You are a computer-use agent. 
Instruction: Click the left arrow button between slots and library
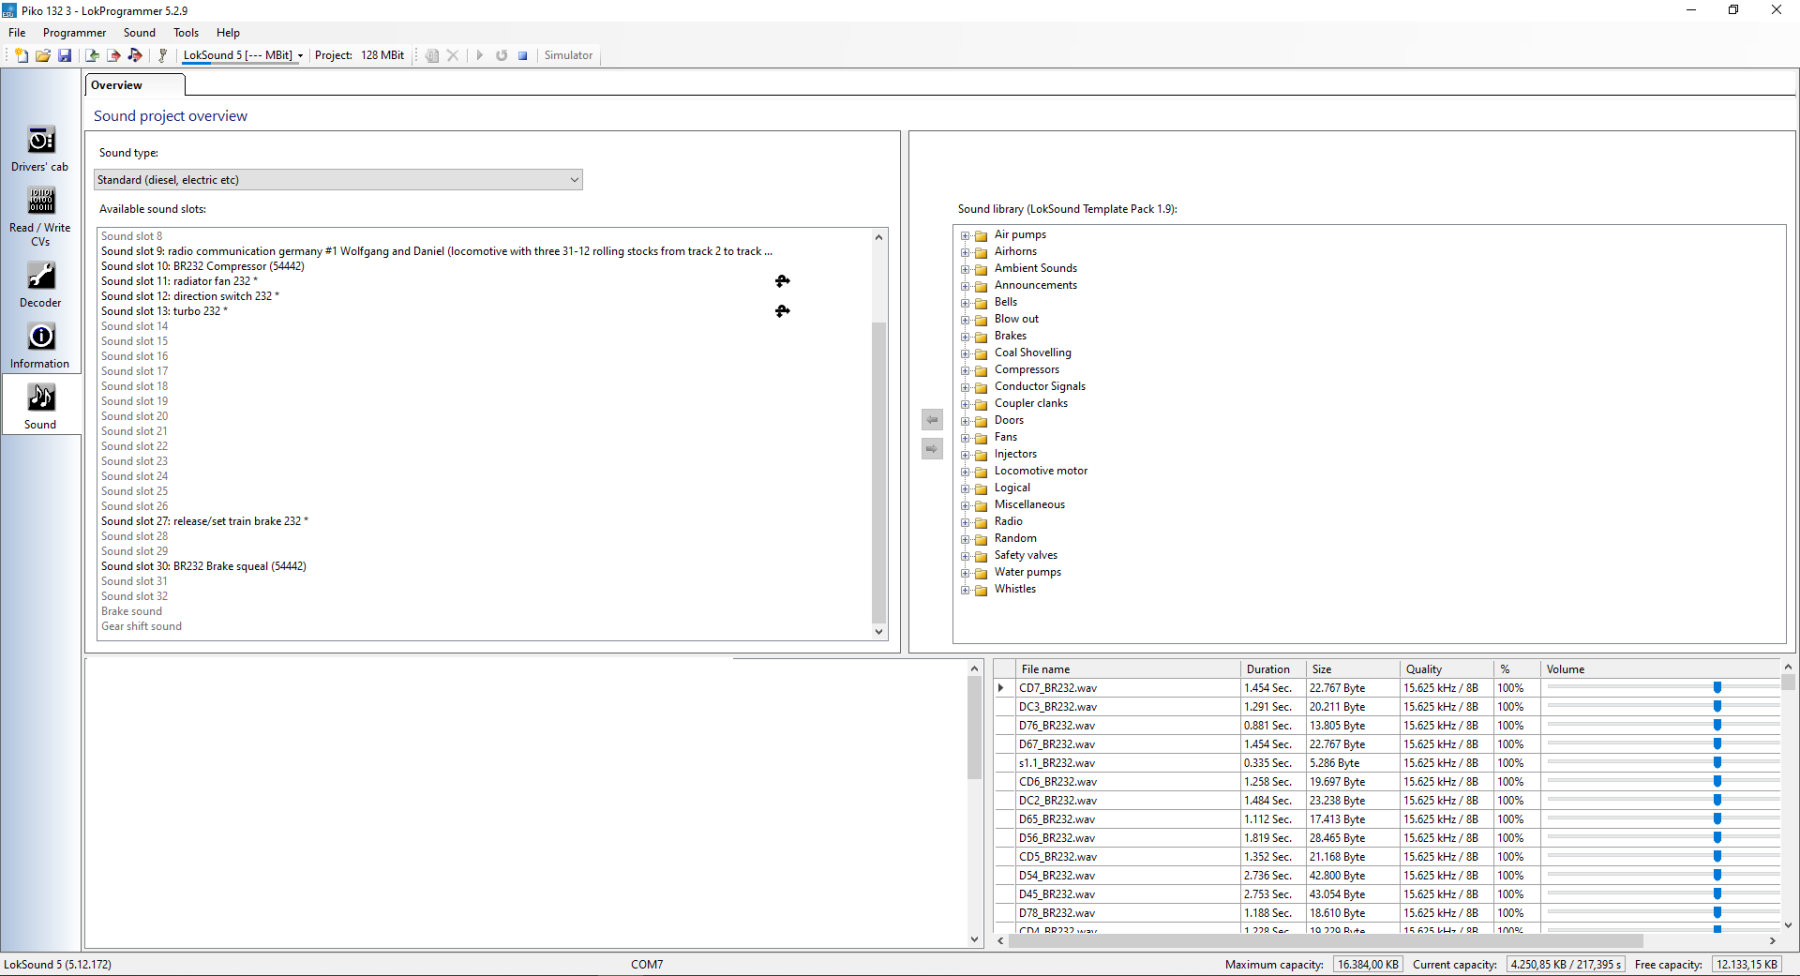(932, 420)
